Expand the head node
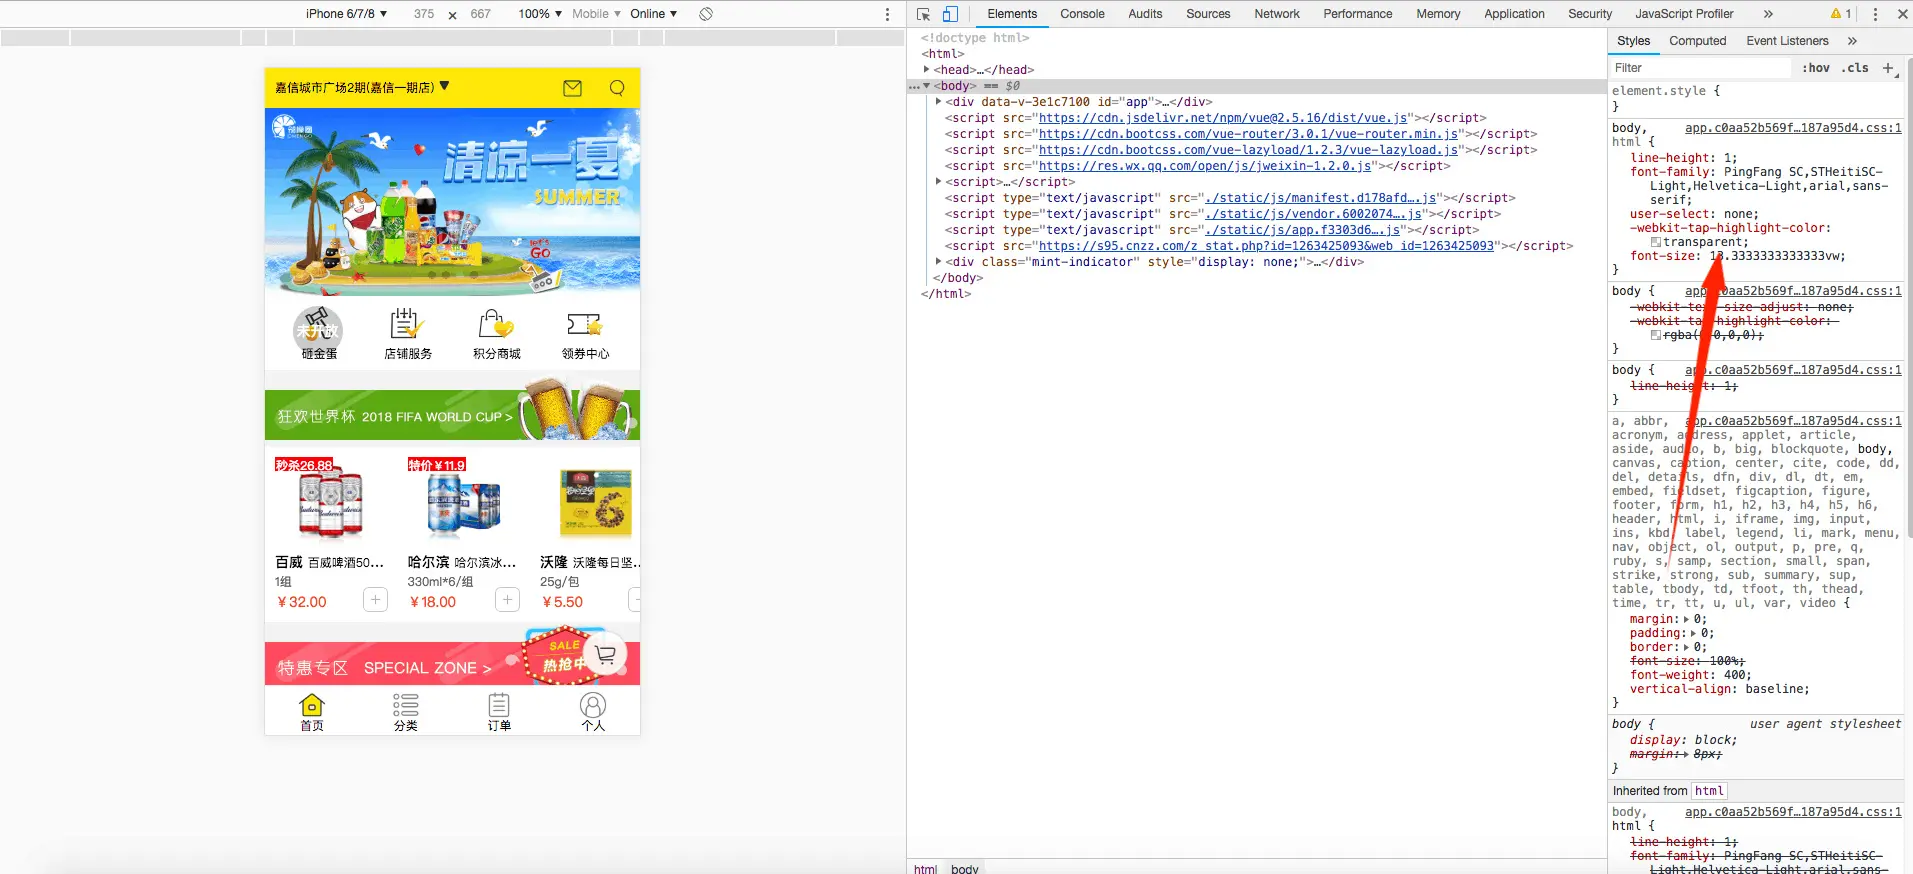The height and width of the screenshot is (874, 1913). [x=926, y=69]
